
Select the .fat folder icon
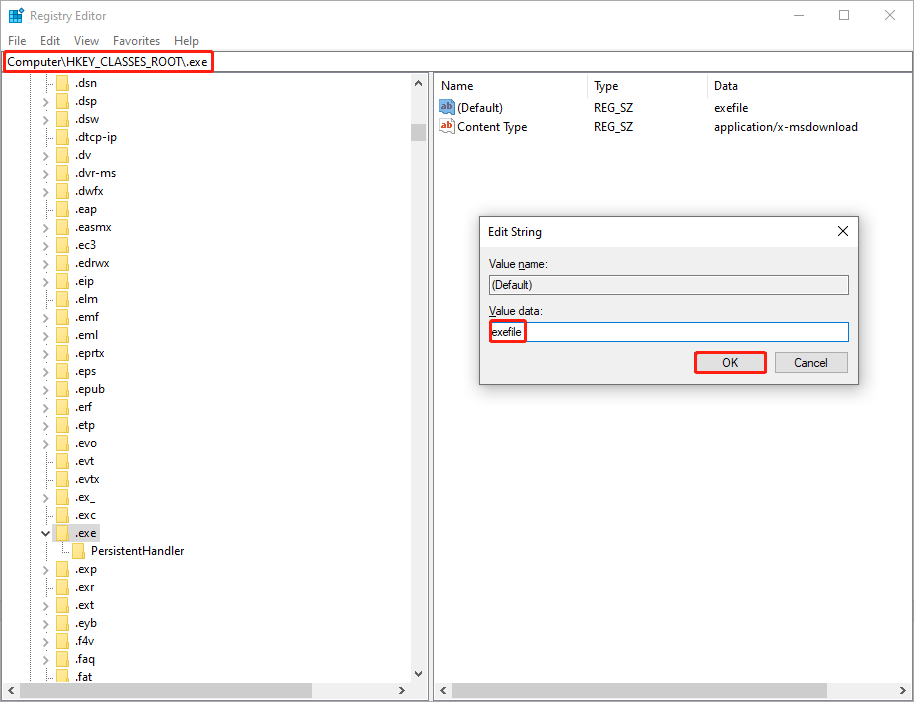[x=62, y=677]
